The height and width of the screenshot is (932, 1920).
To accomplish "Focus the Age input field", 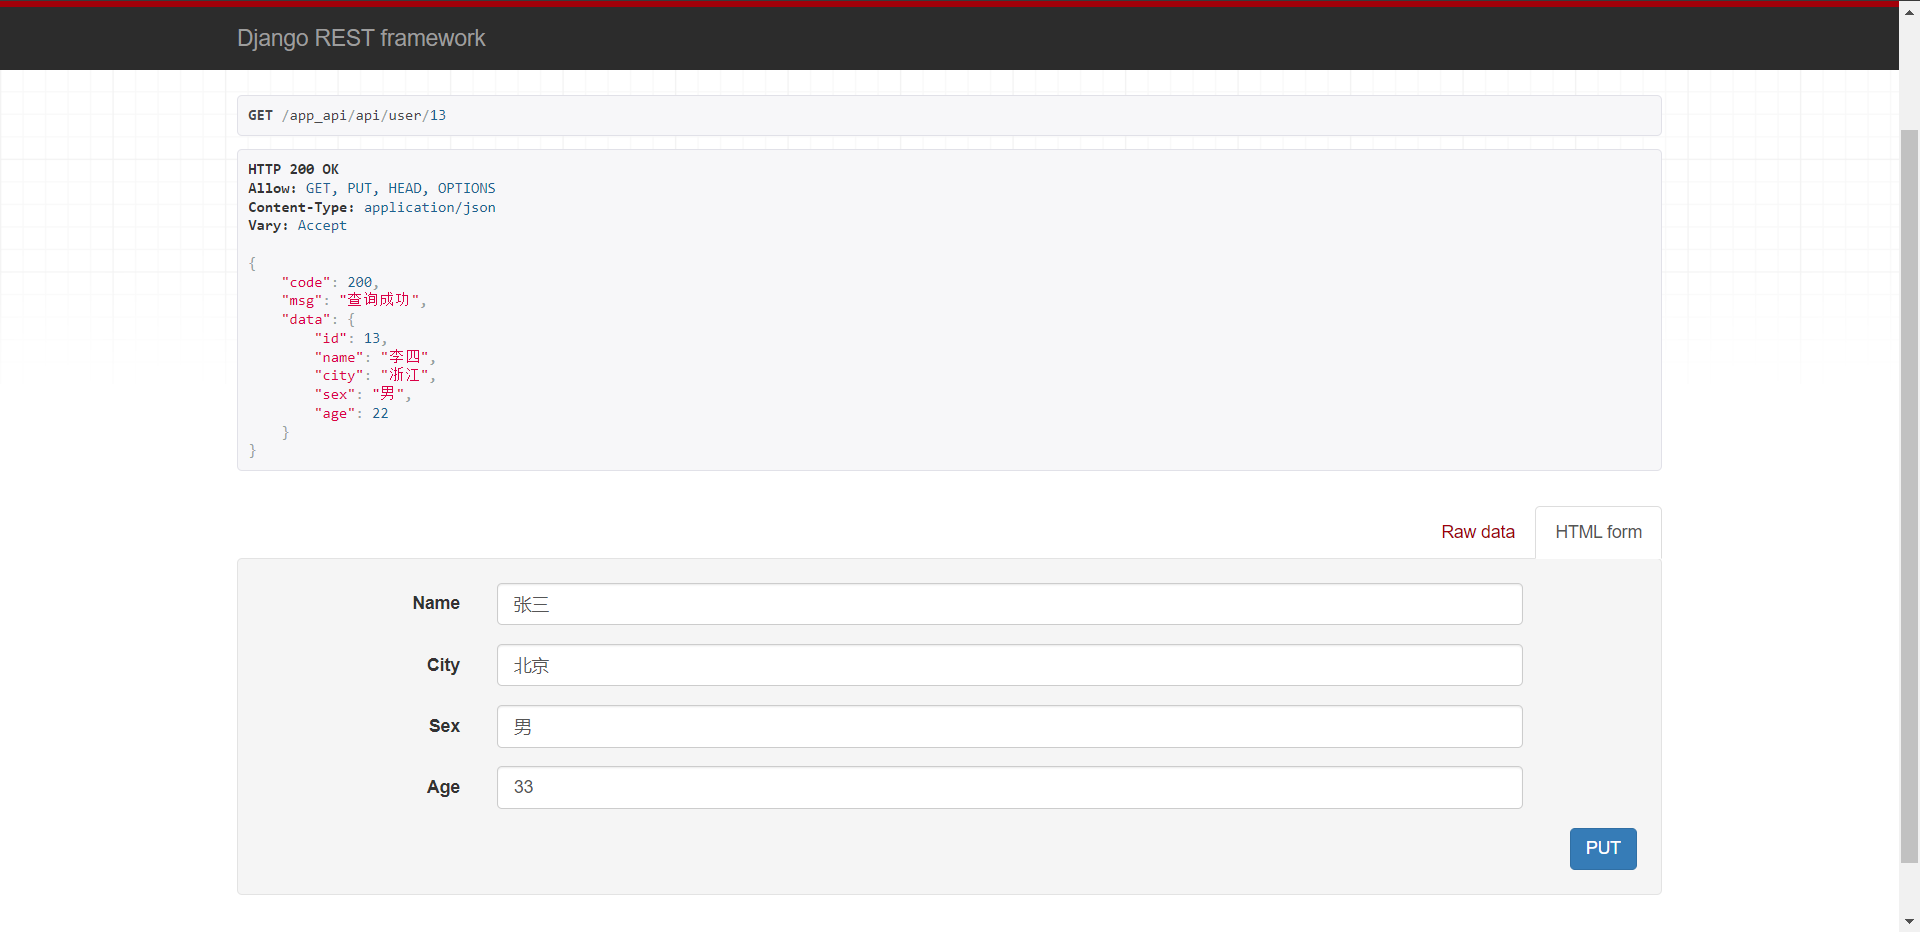I will pyautogui.click(x=1009, y=787).
